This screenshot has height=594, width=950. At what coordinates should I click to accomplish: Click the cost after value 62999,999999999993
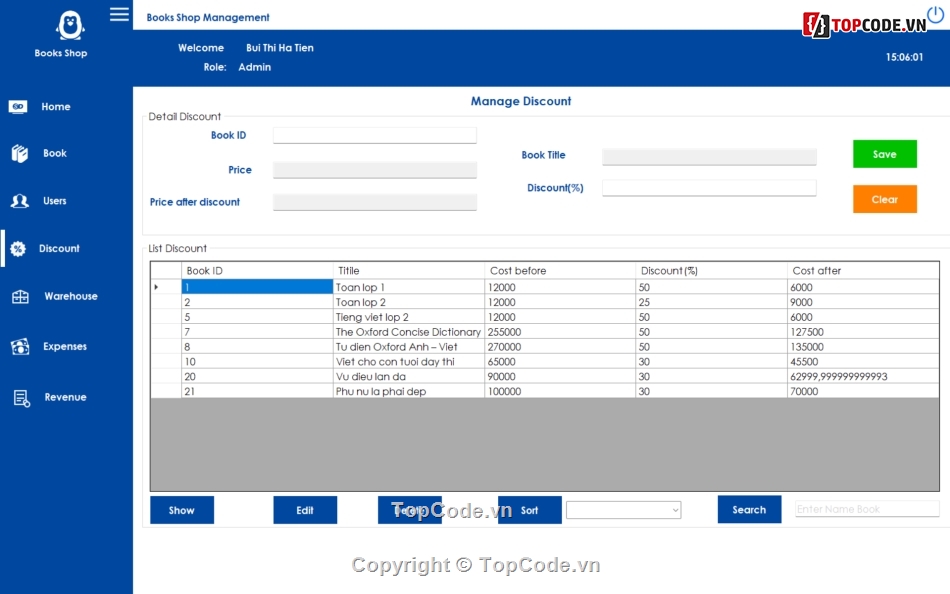[863, 376]
